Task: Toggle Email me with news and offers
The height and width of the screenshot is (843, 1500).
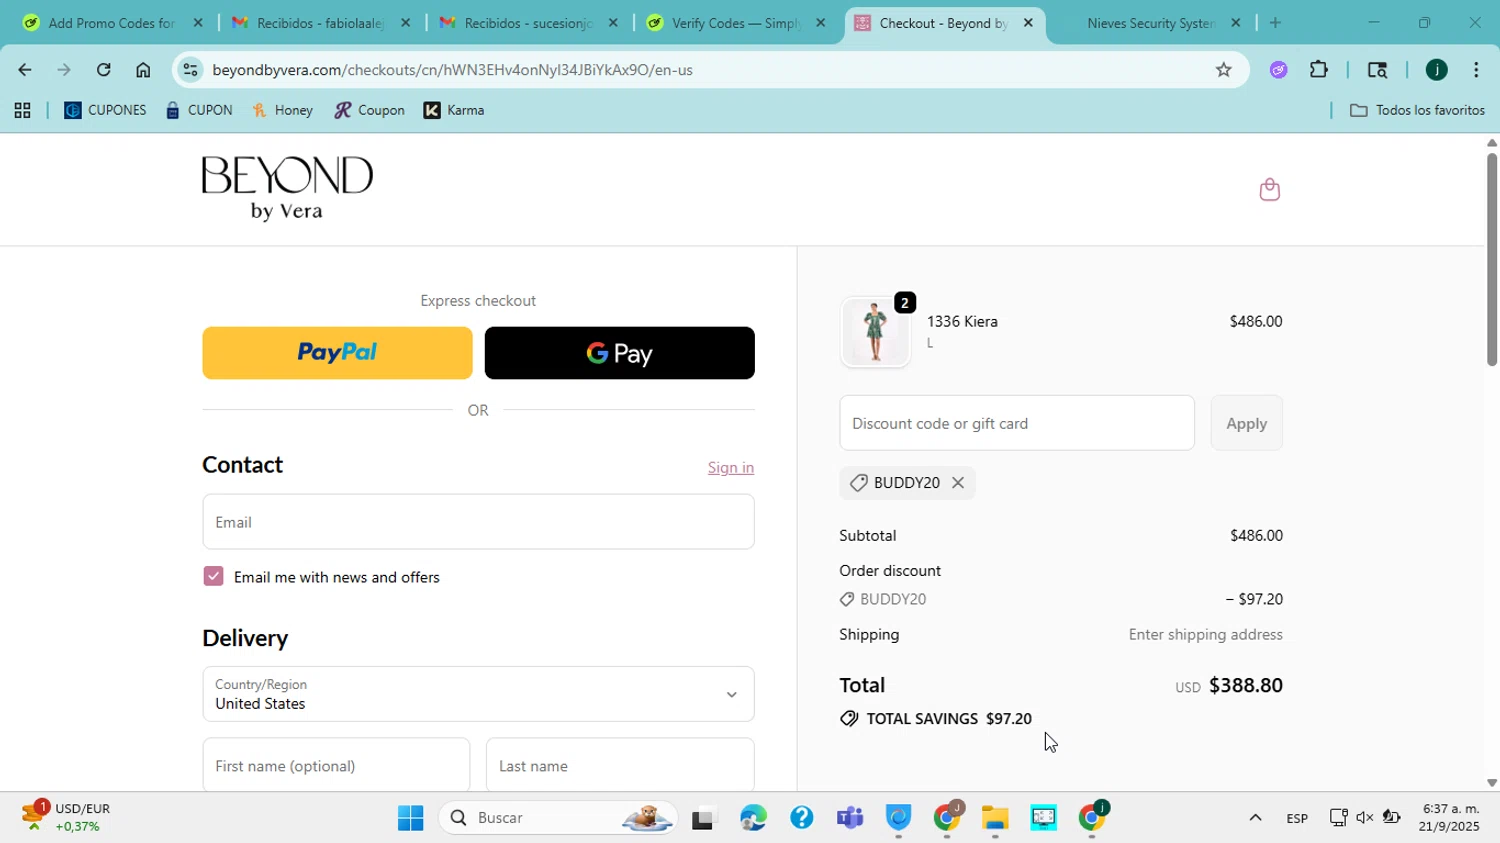Action: 213,576
